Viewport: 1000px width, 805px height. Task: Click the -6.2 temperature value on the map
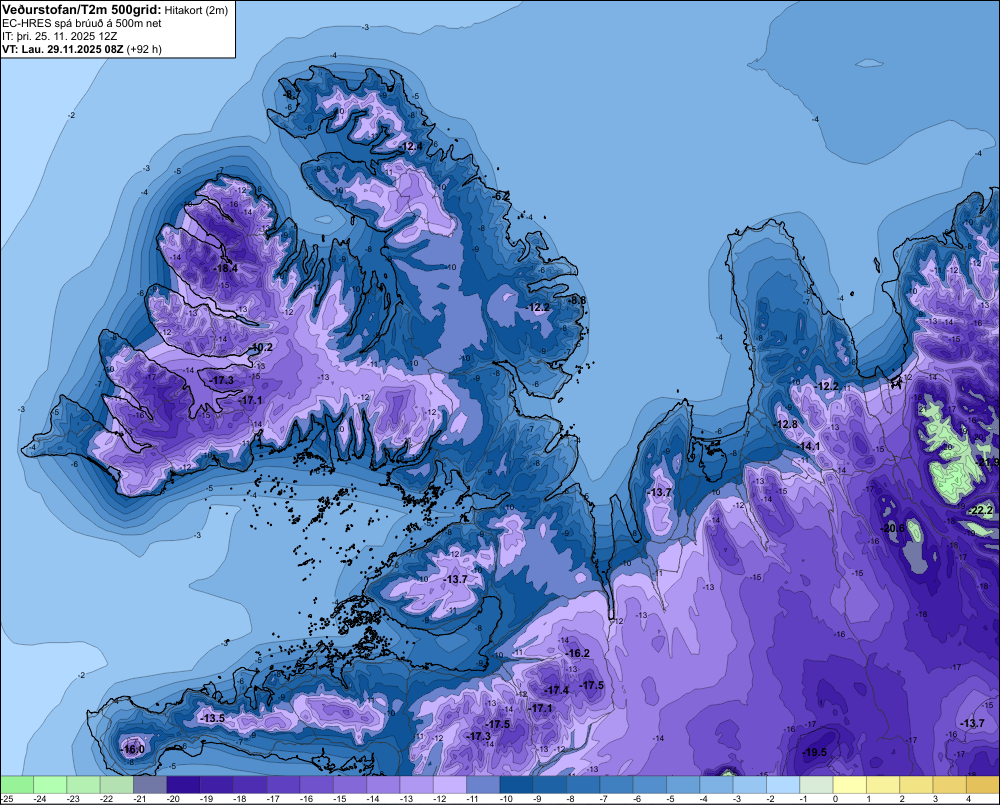click(x=502, y=196)
